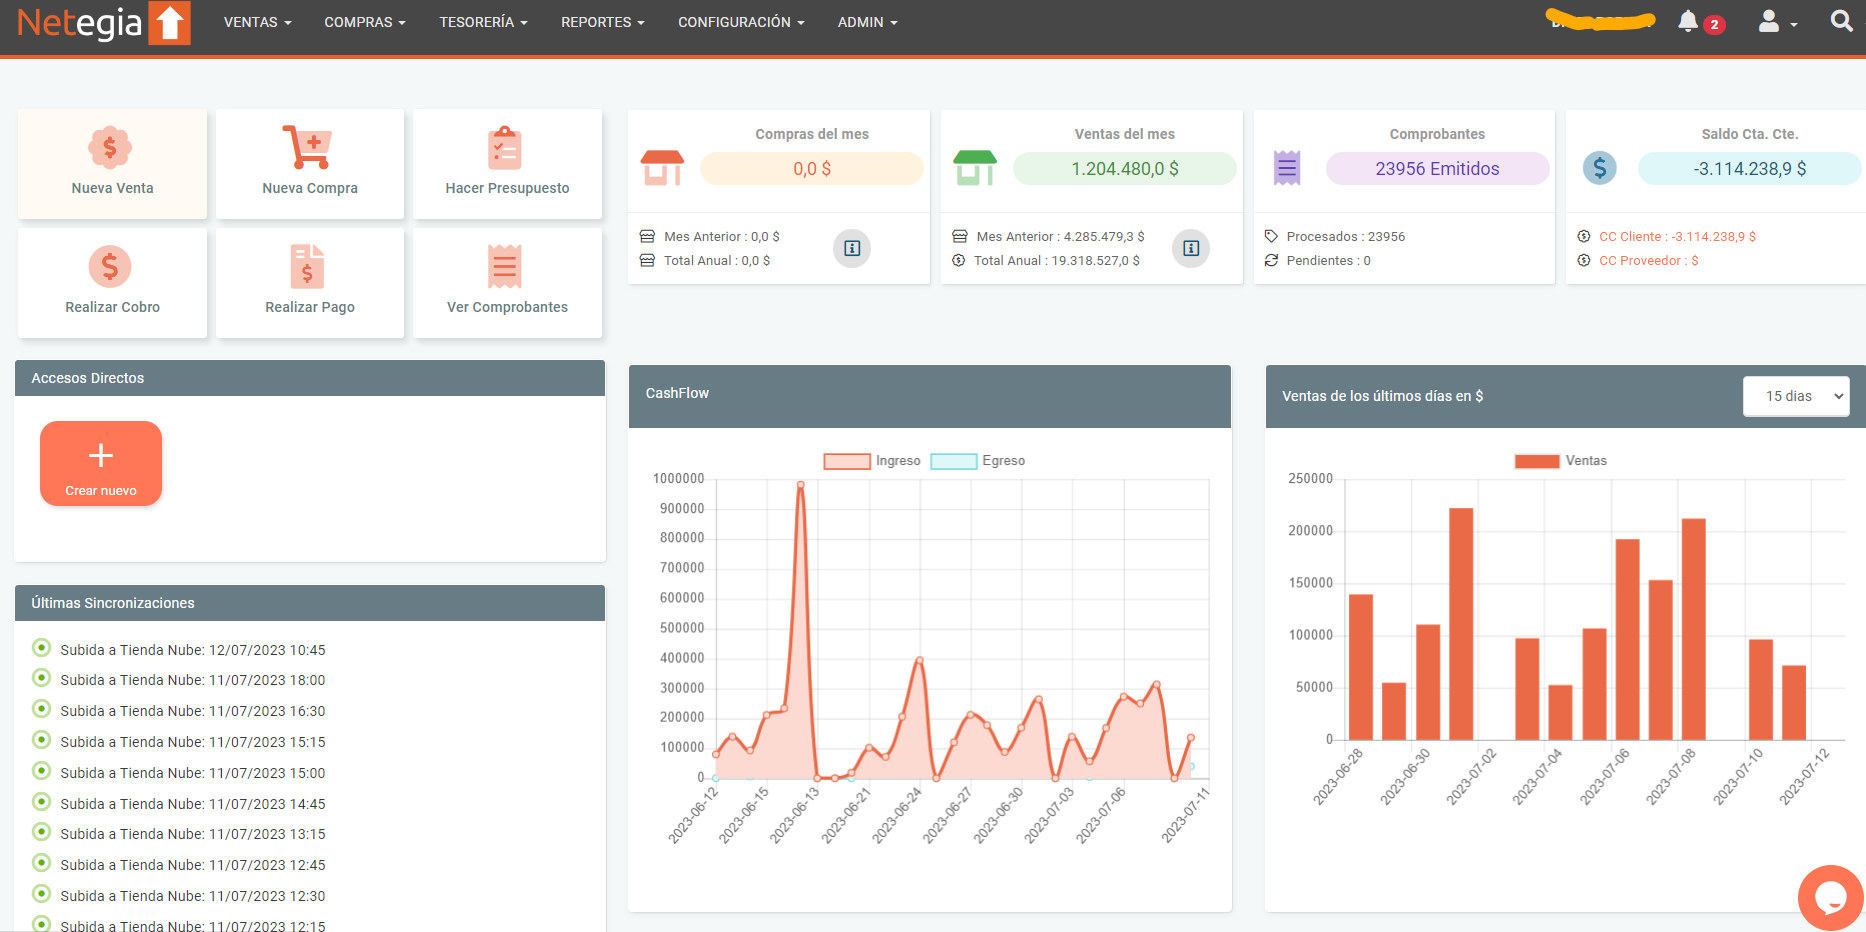Image resolution: width=1866 pixels, height=932 pixels.
Task: Click the Ver Comprobantes receipt icon
Action: (x=505, y=266)
